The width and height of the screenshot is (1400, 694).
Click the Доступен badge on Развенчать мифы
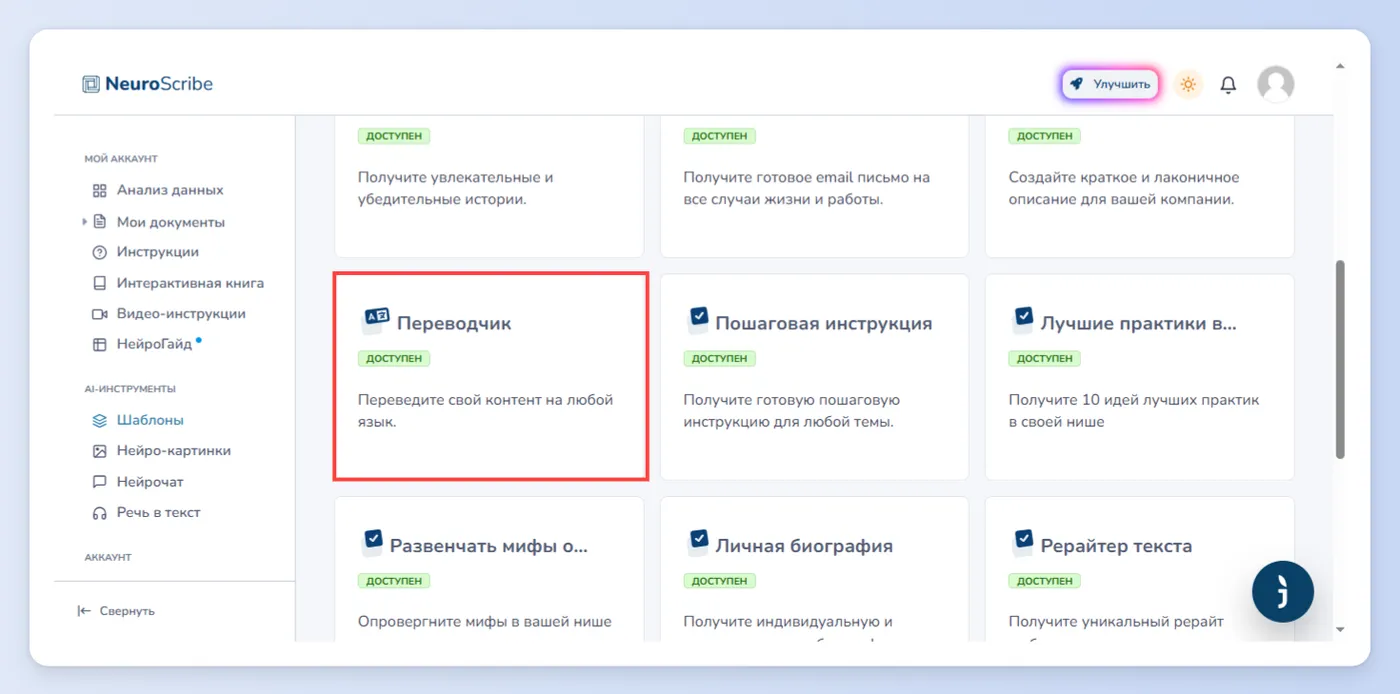coord(394,581)
